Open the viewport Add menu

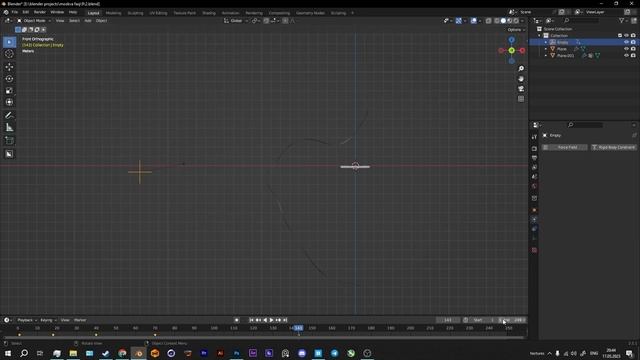click(x=88, y=21)
